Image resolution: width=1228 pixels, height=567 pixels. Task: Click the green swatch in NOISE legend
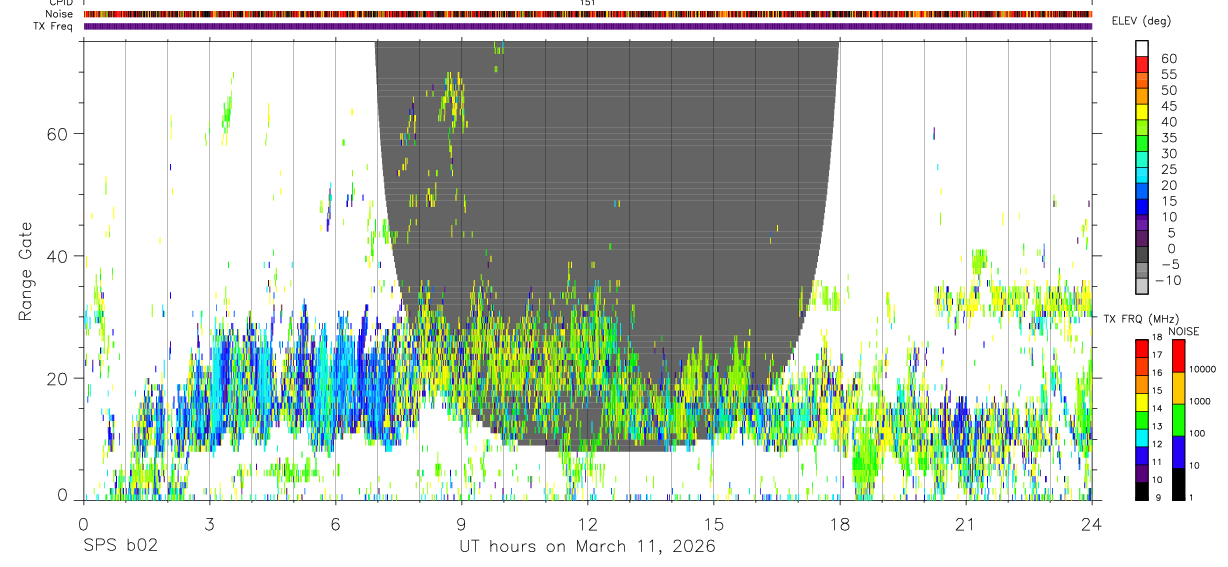point(1178,420)
